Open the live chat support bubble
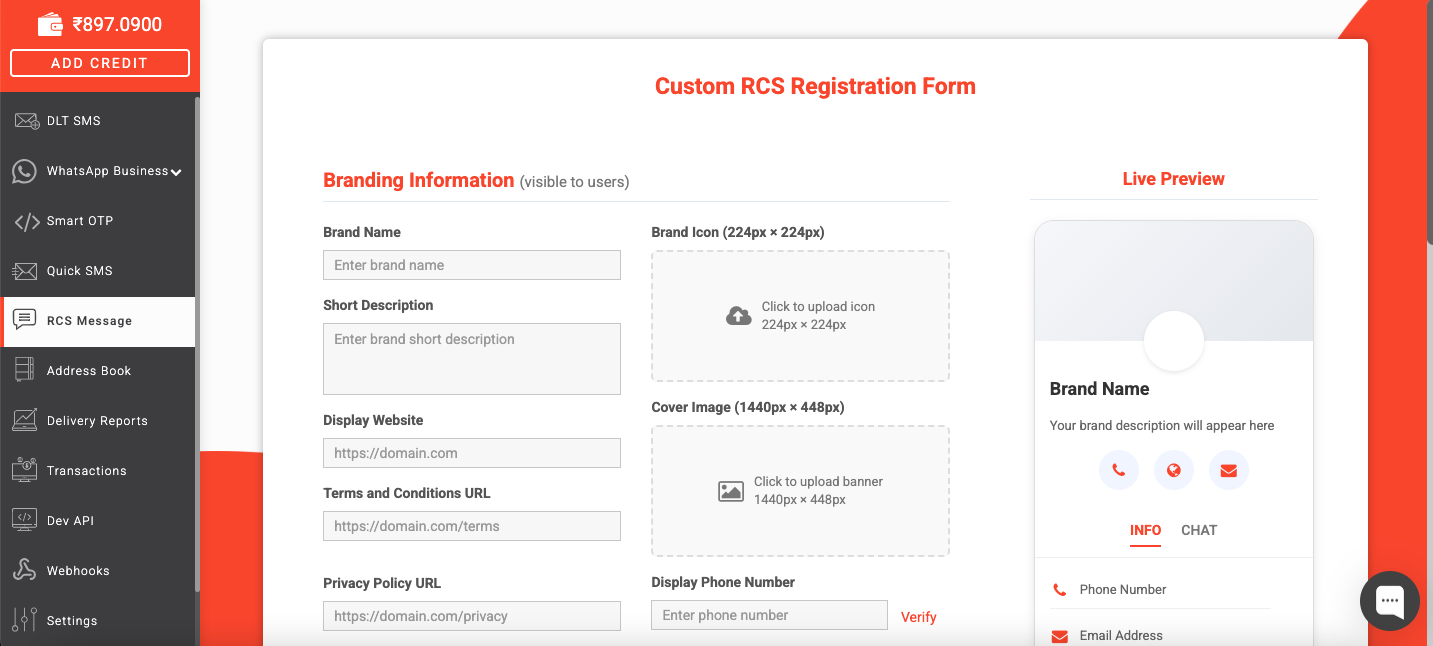Viewport: 1433px width, 646px height. 1390,601
